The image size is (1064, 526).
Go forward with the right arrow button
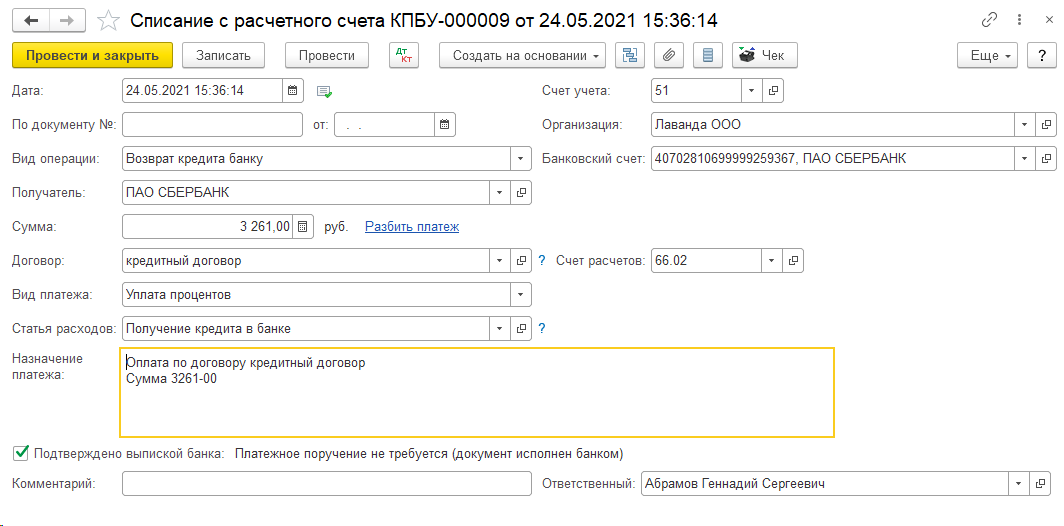click(66, 20)
